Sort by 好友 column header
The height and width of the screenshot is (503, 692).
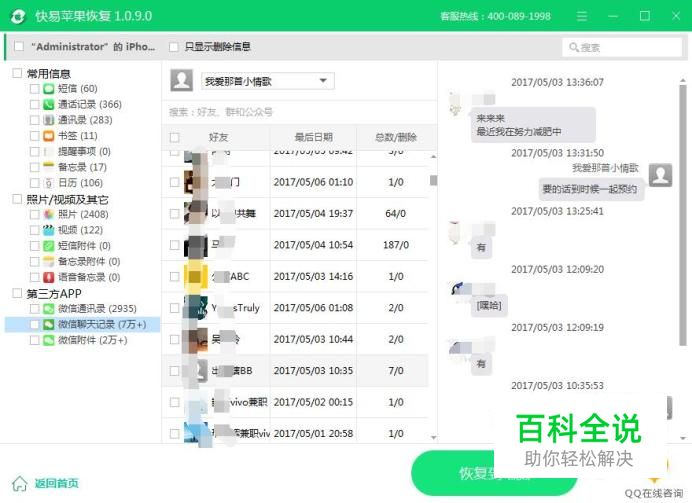[218, 137]
